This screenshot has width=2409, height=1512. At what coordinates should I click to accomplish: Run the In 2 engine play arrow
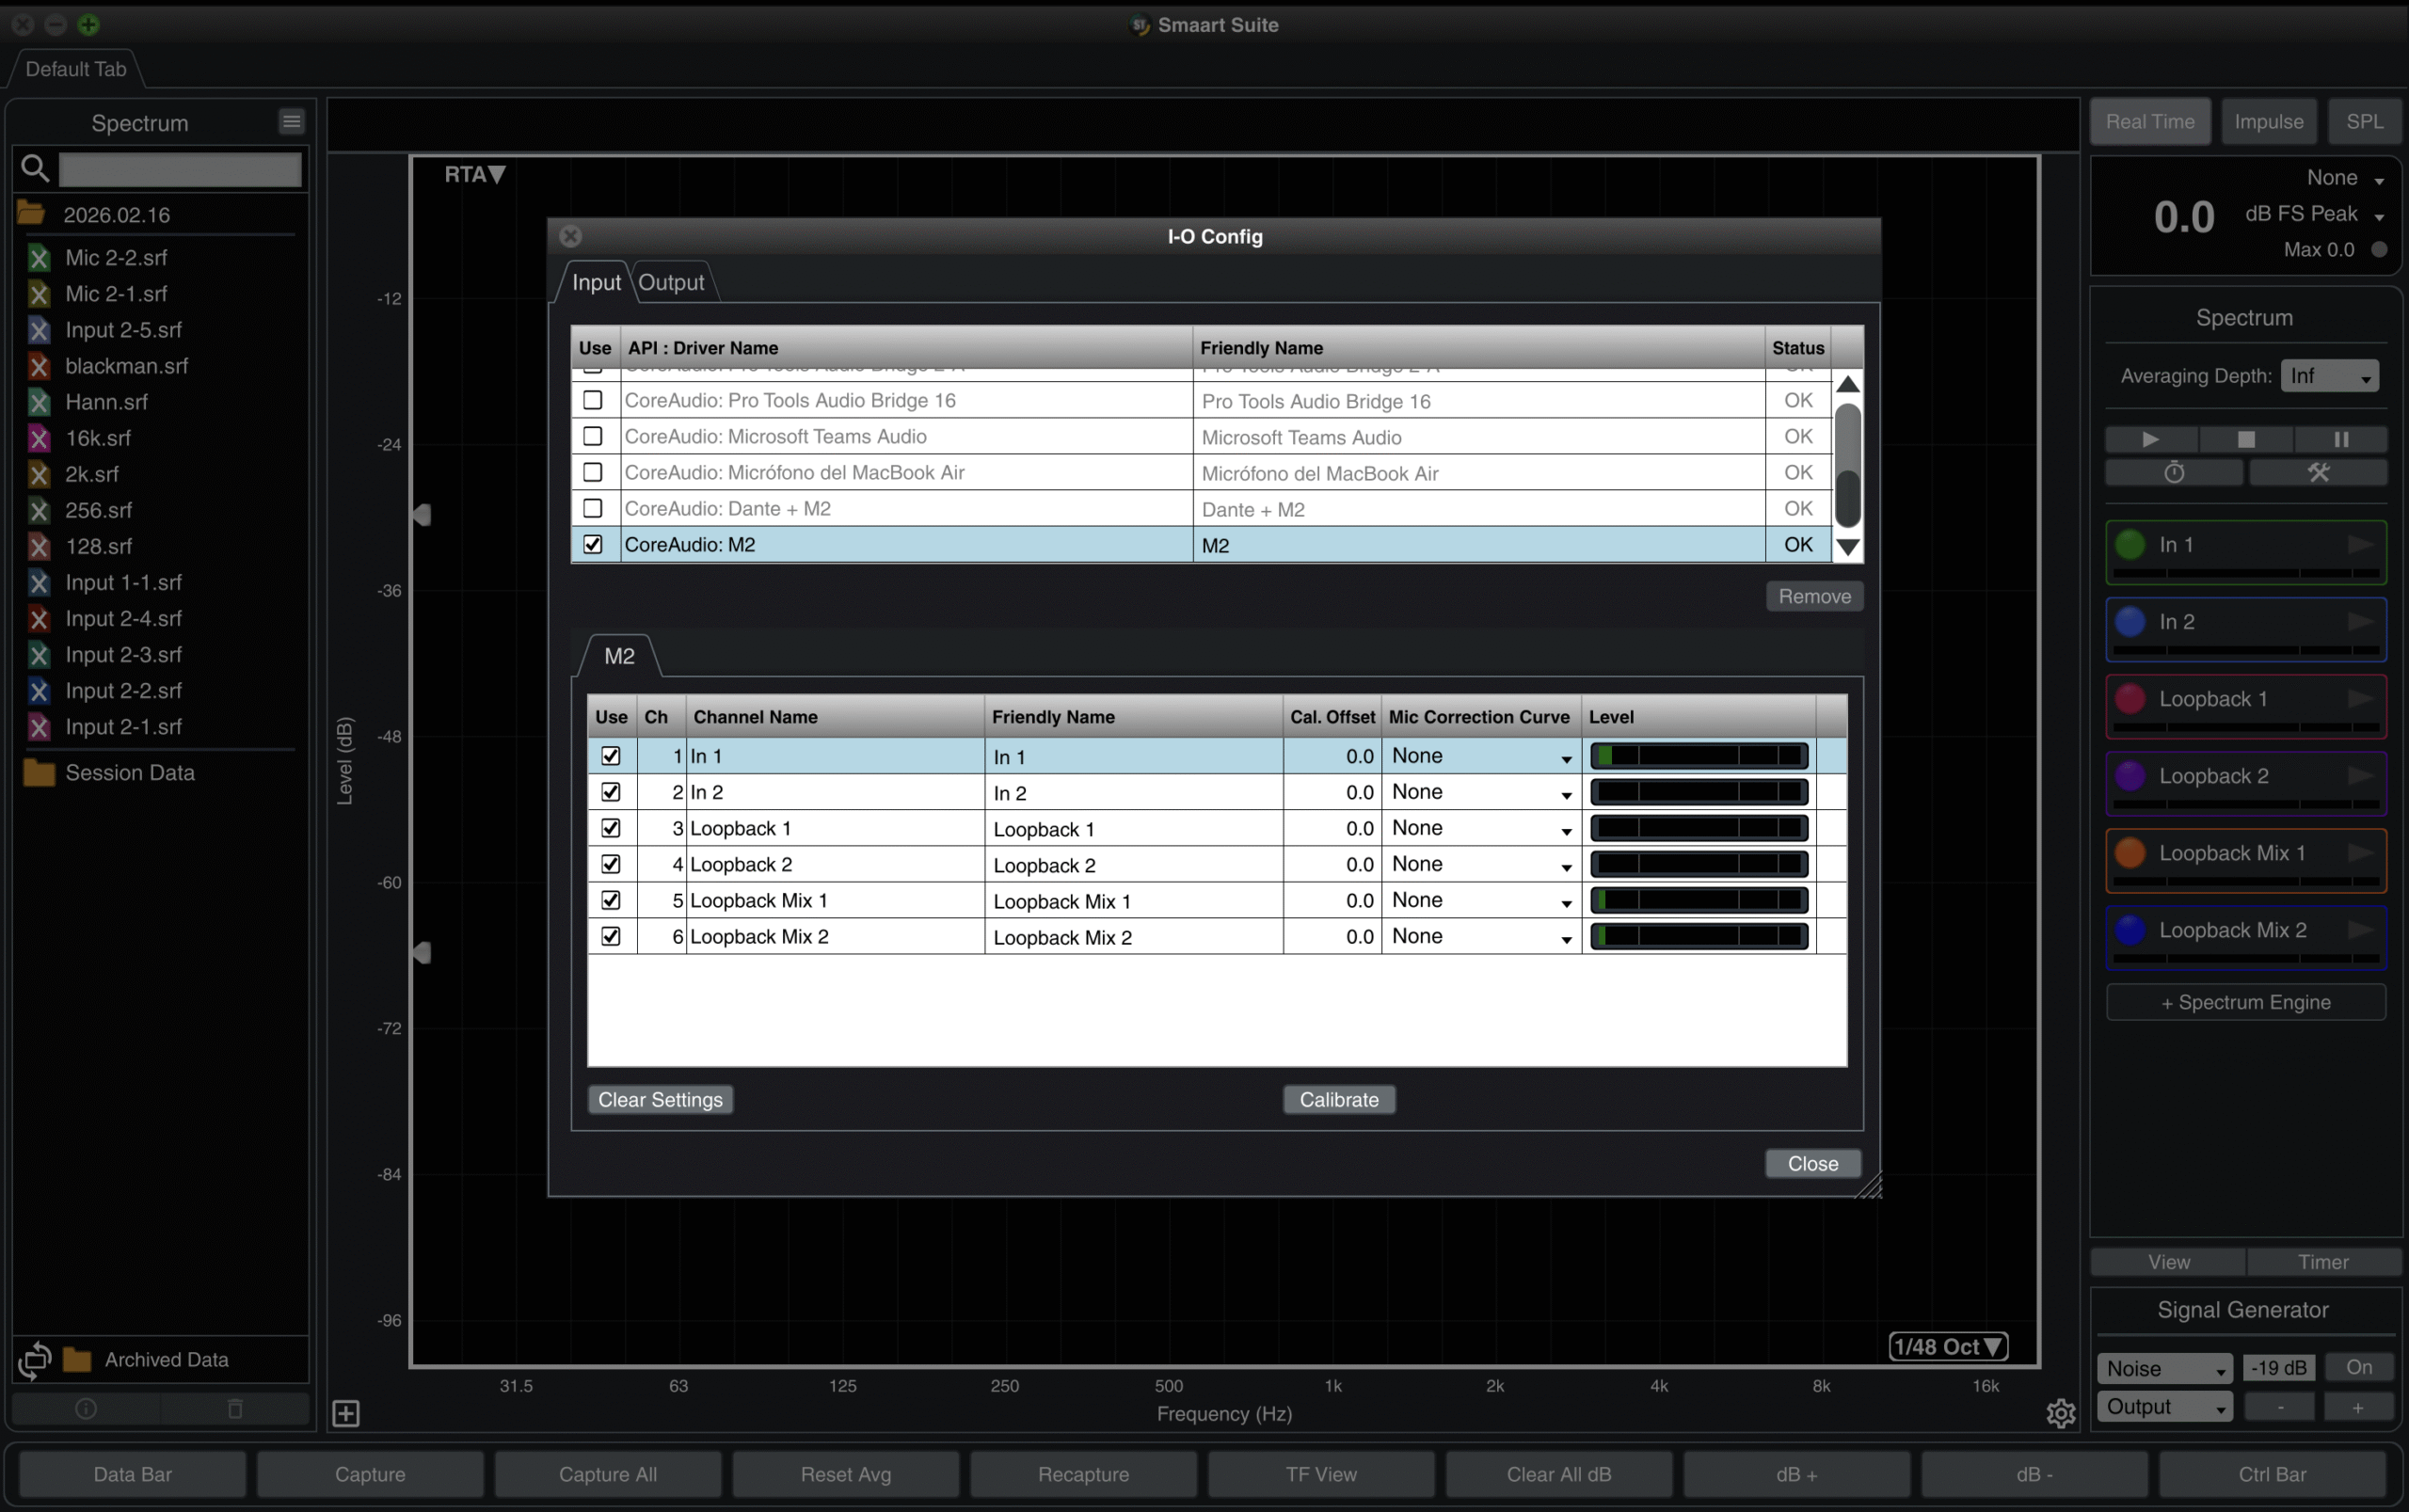[2360, 622]
